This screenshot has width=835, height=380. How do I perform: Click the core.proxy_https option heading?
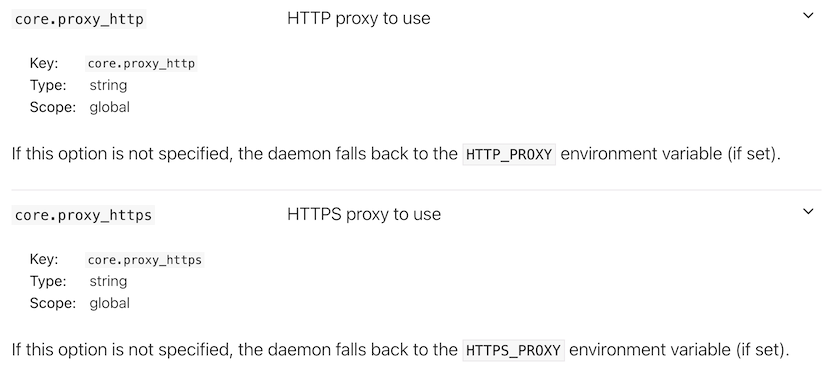pyautogui.click(x=83, y=215)
